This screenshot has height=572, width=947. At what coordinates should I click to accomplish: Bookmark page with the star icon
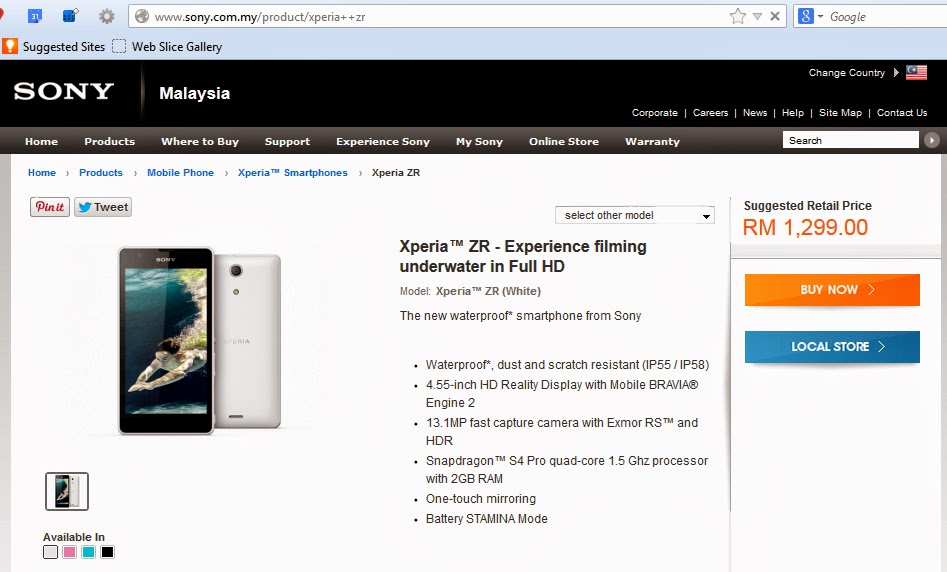click(737, 16)
